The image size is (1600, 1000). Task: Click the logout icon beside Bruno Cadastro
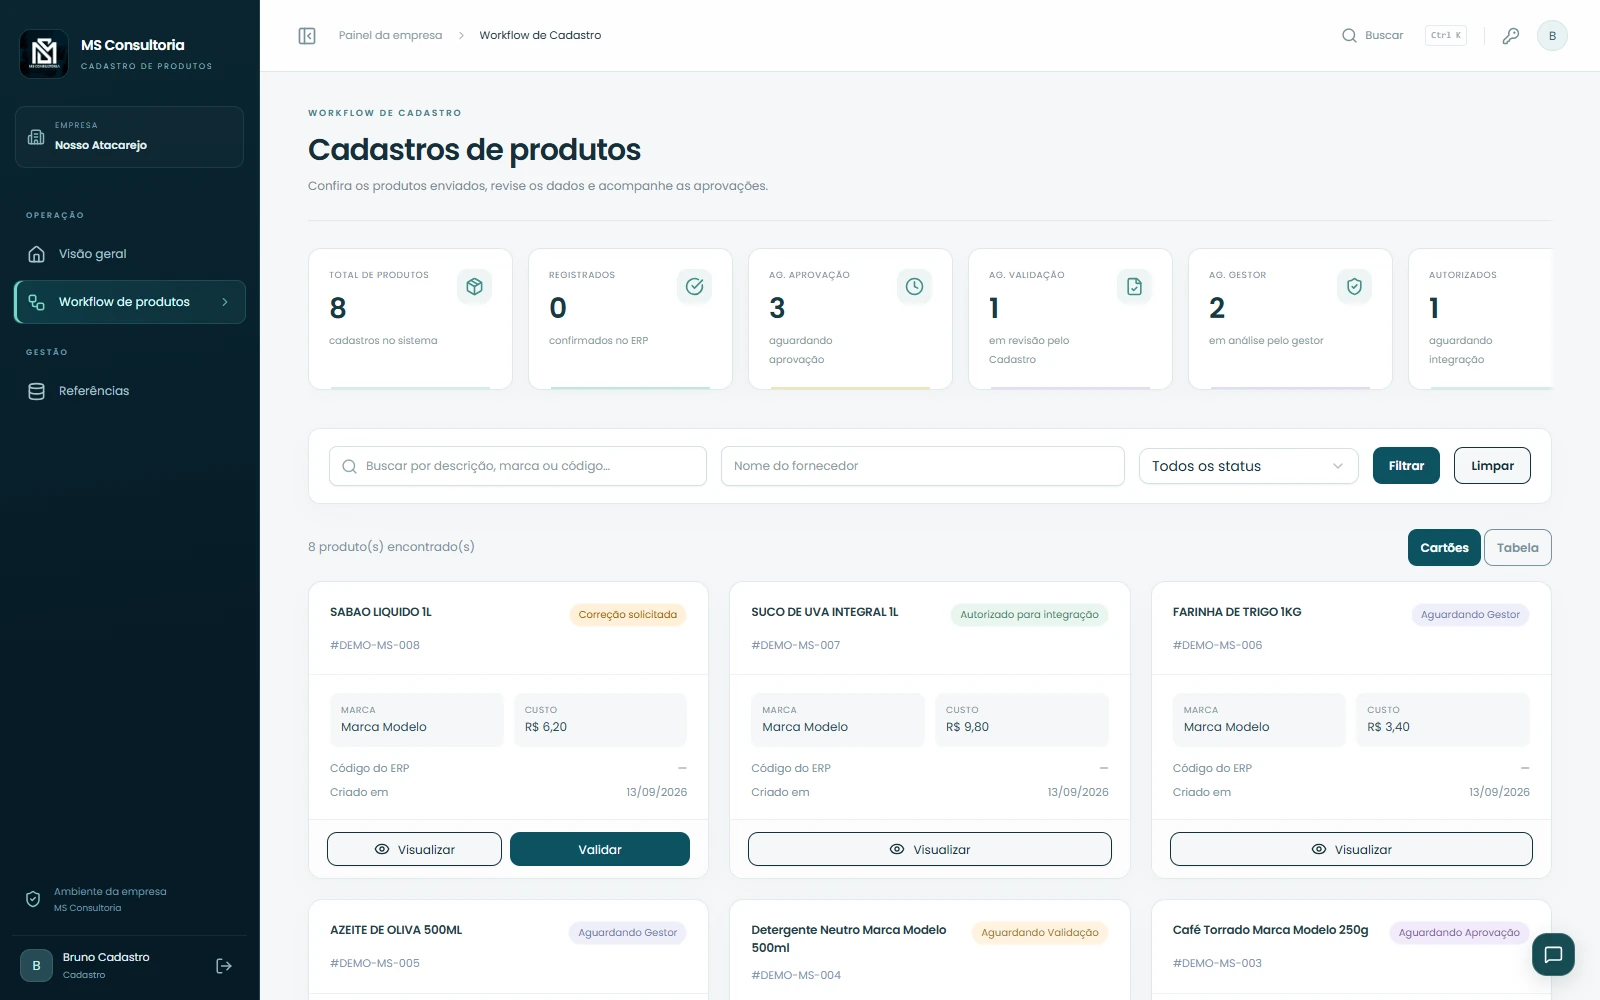pos(224,966)
